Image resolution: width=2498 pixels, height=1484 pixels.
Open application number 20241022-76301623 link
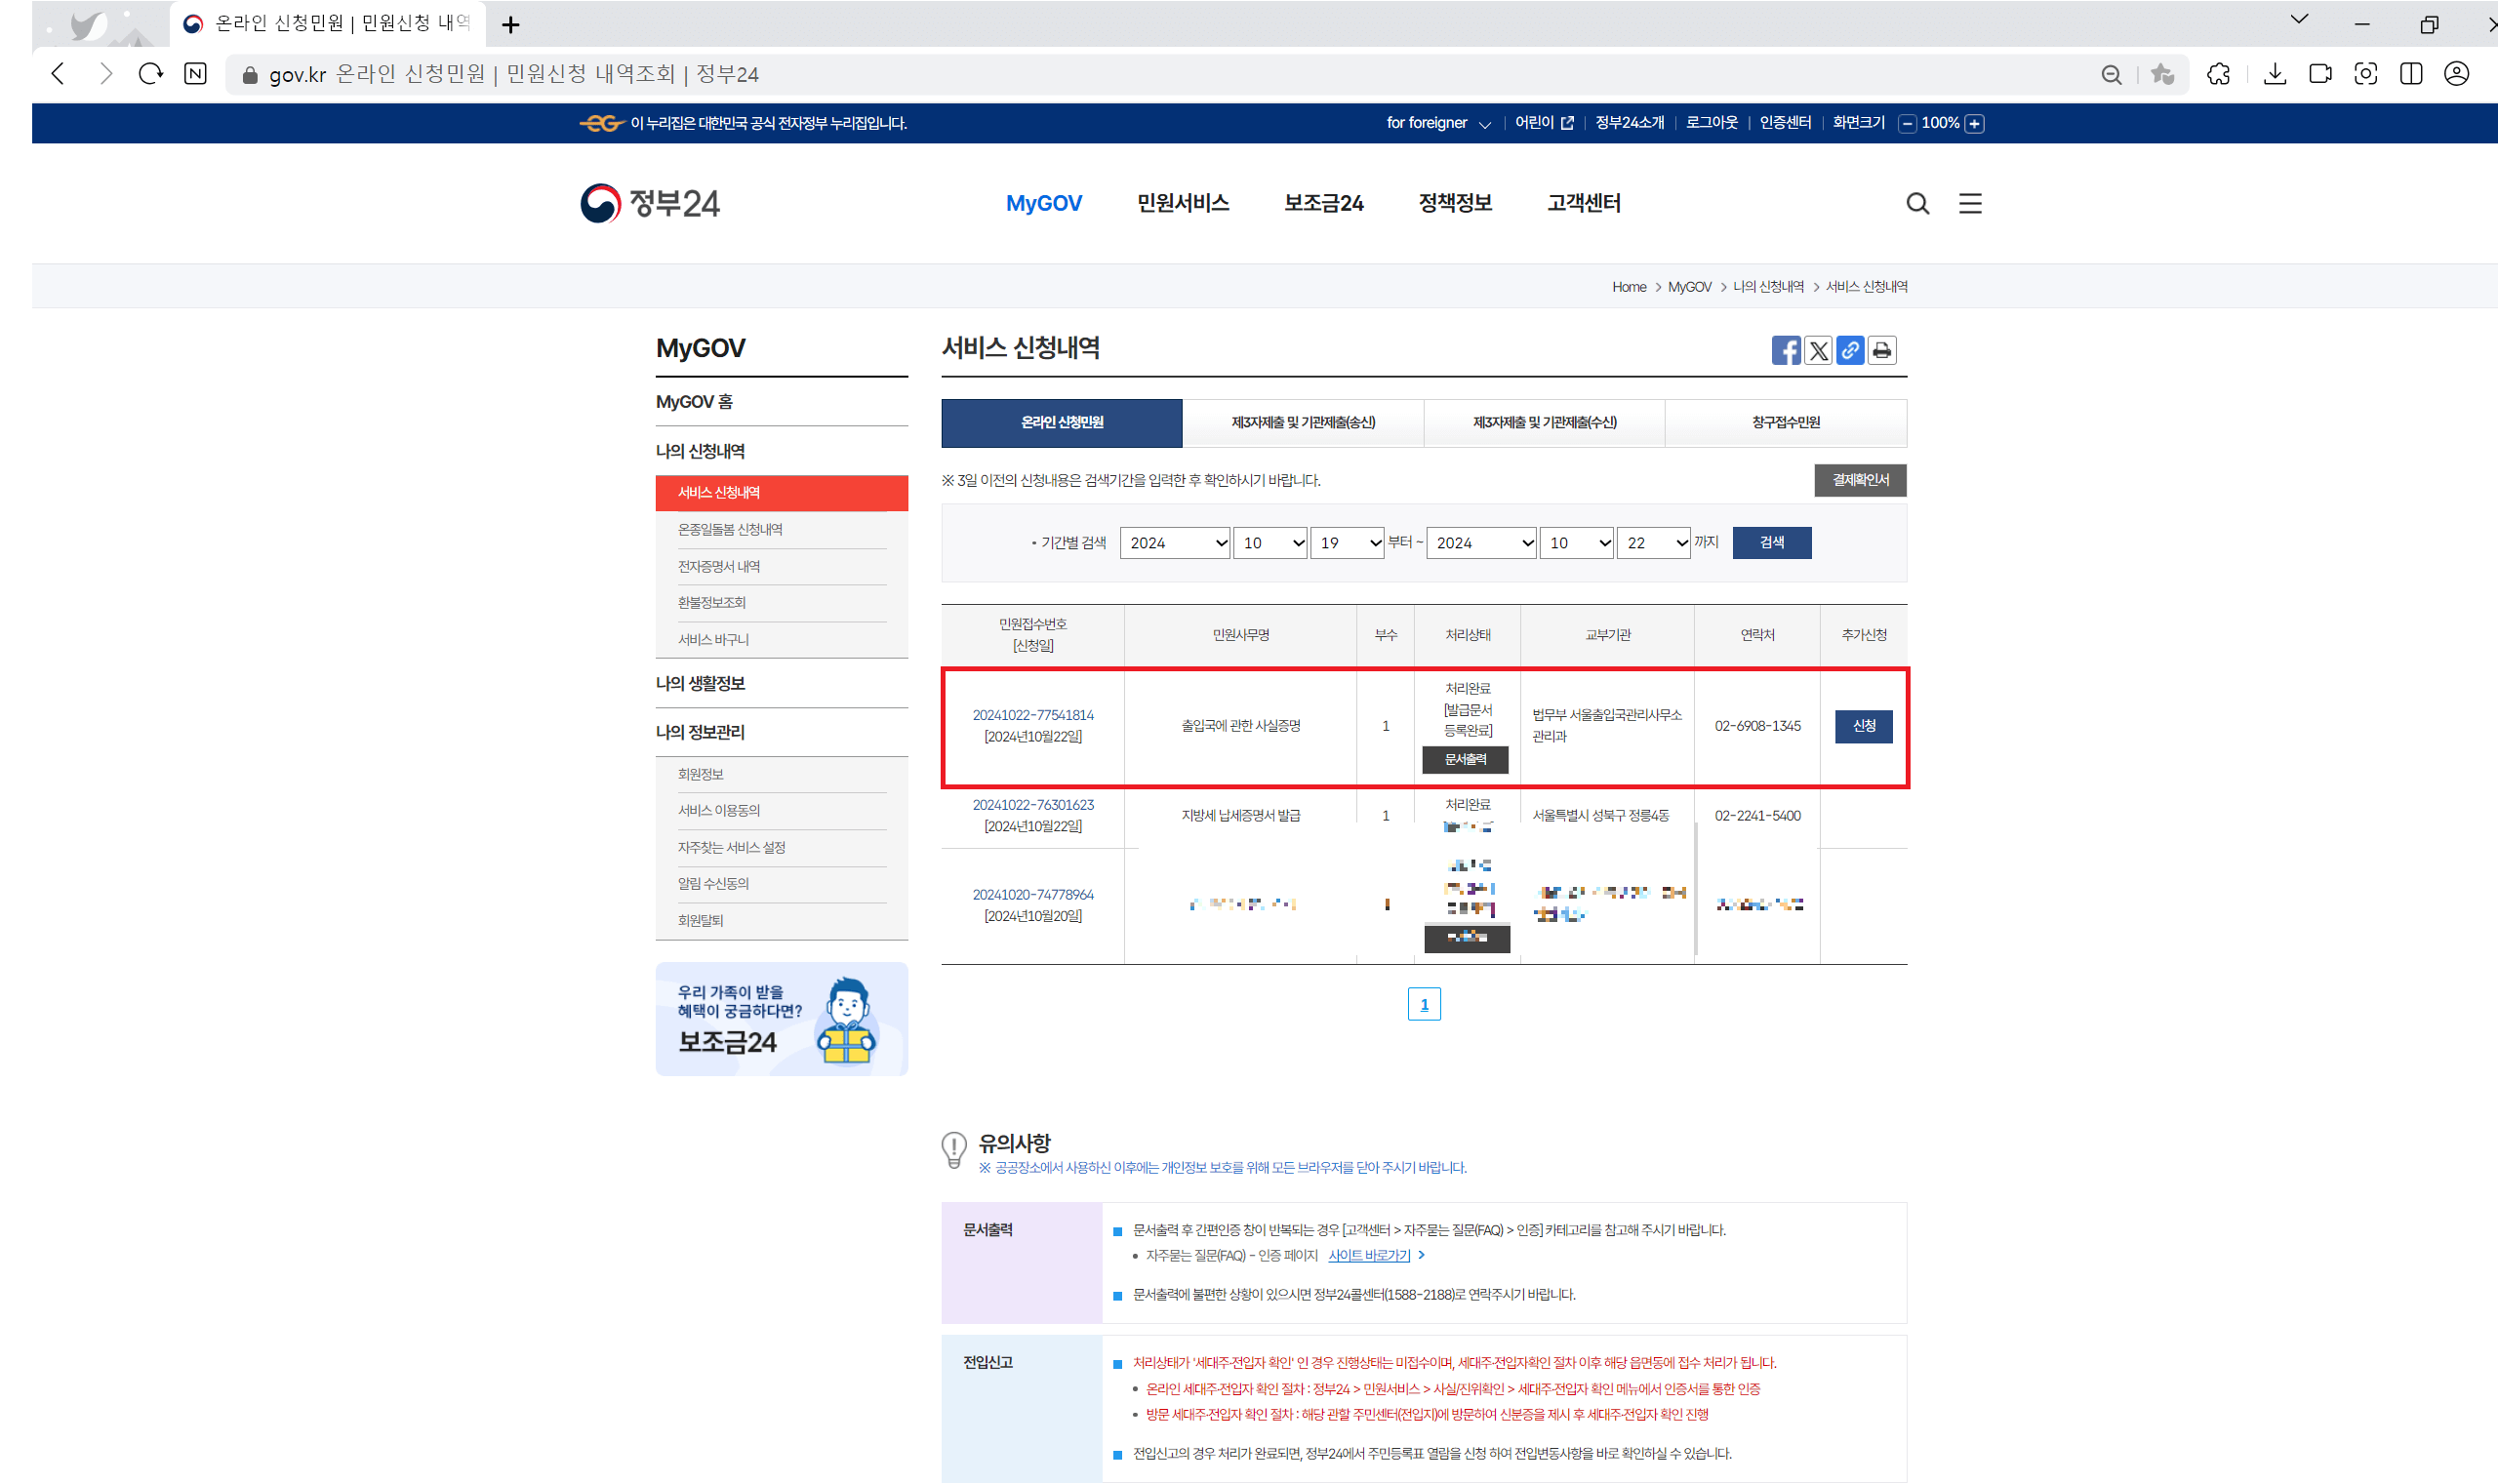pyautogui.click(x=1033, y=805)
